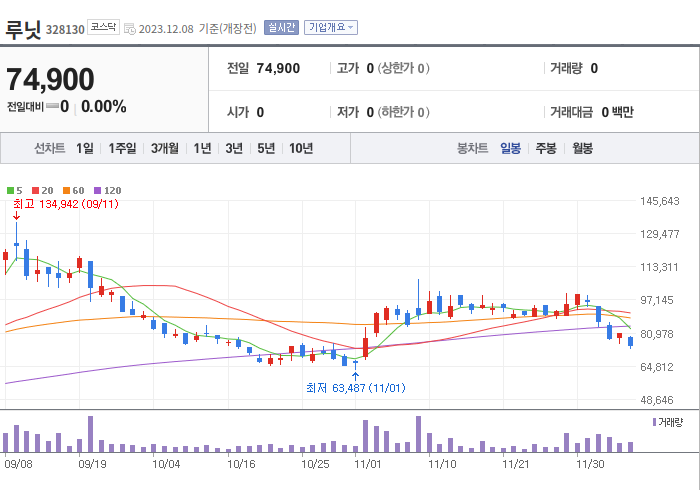700x490 pixels.
Task: Select the 5년 line chart tab
Action: [266, 148]
